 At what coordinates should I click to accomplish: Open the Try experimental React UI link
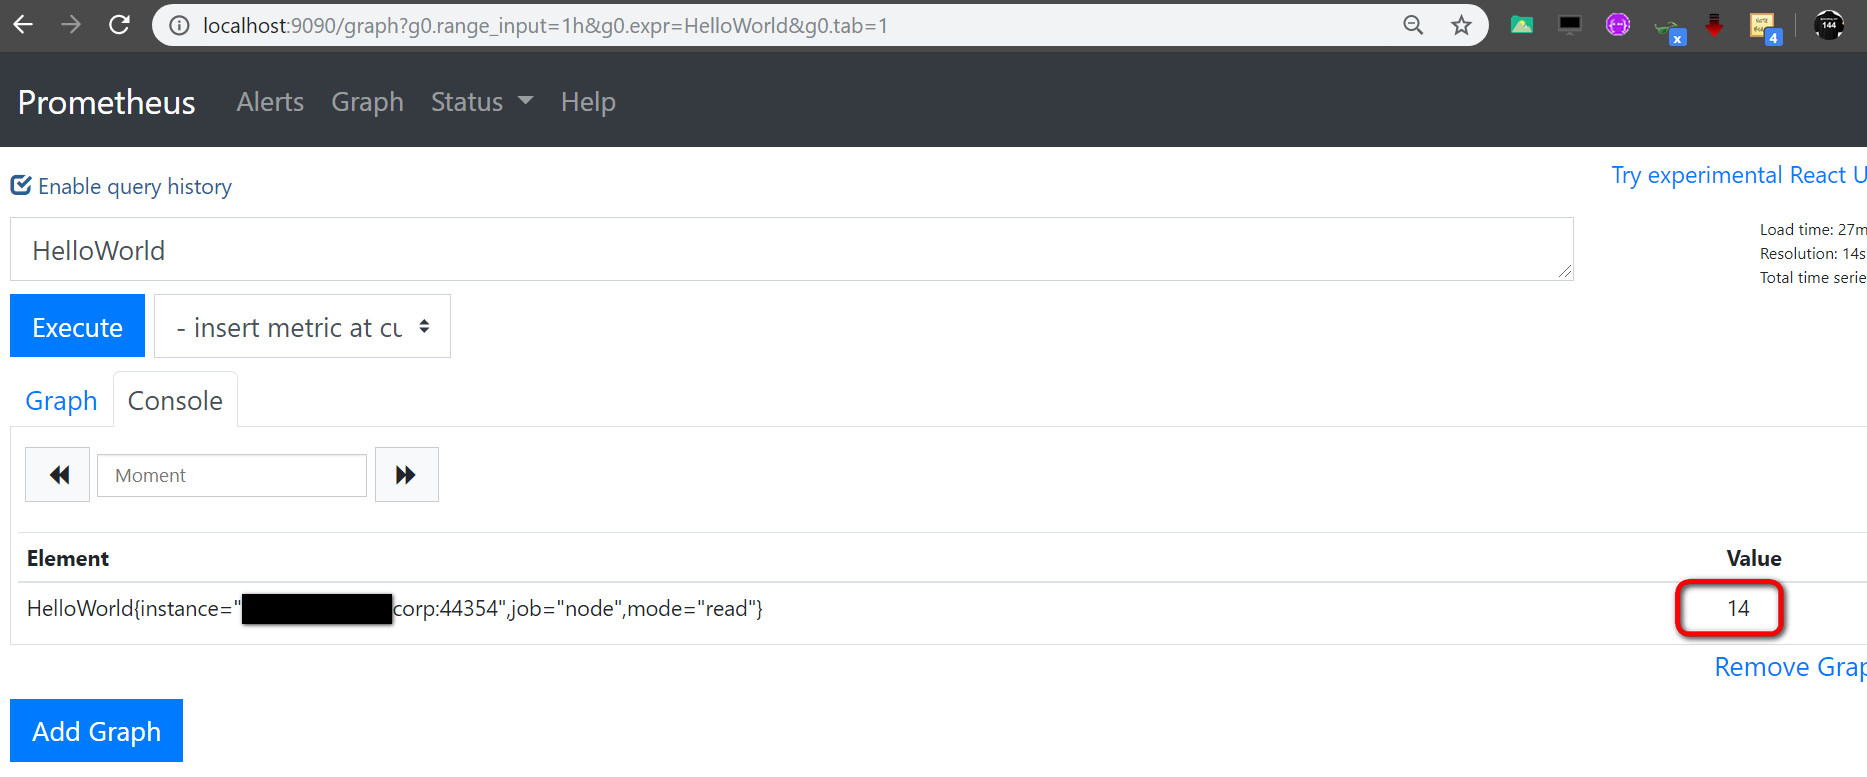(x=1739, y=175)
